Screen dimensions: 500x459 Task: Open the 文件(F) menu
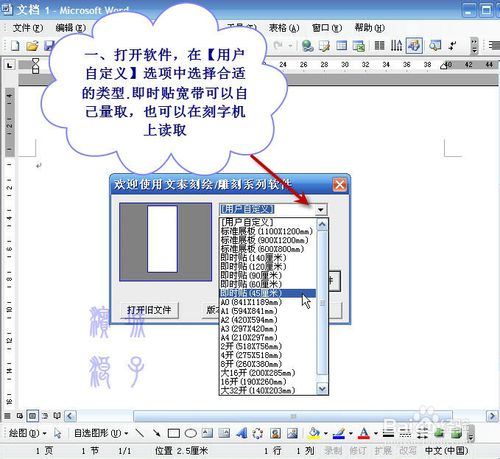(x=28, y=28)
